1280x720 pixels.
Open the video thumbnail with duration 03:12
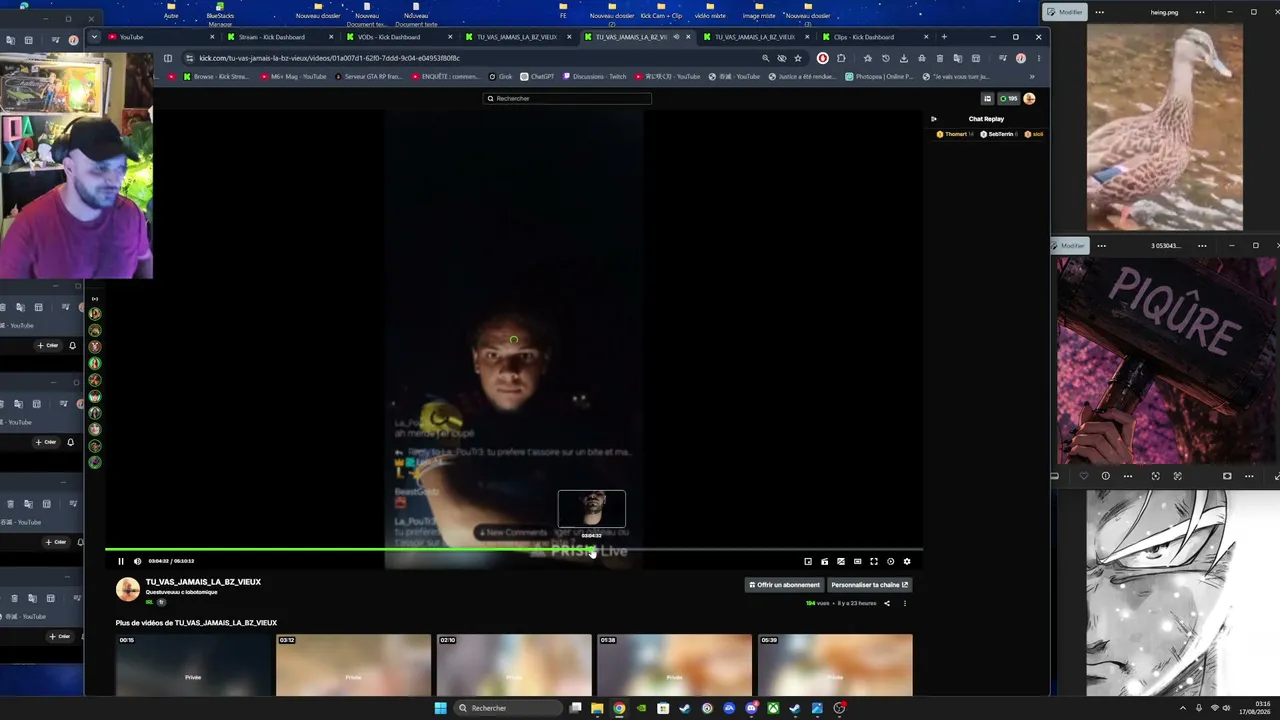pyautogui.click(x=353, y=665)
